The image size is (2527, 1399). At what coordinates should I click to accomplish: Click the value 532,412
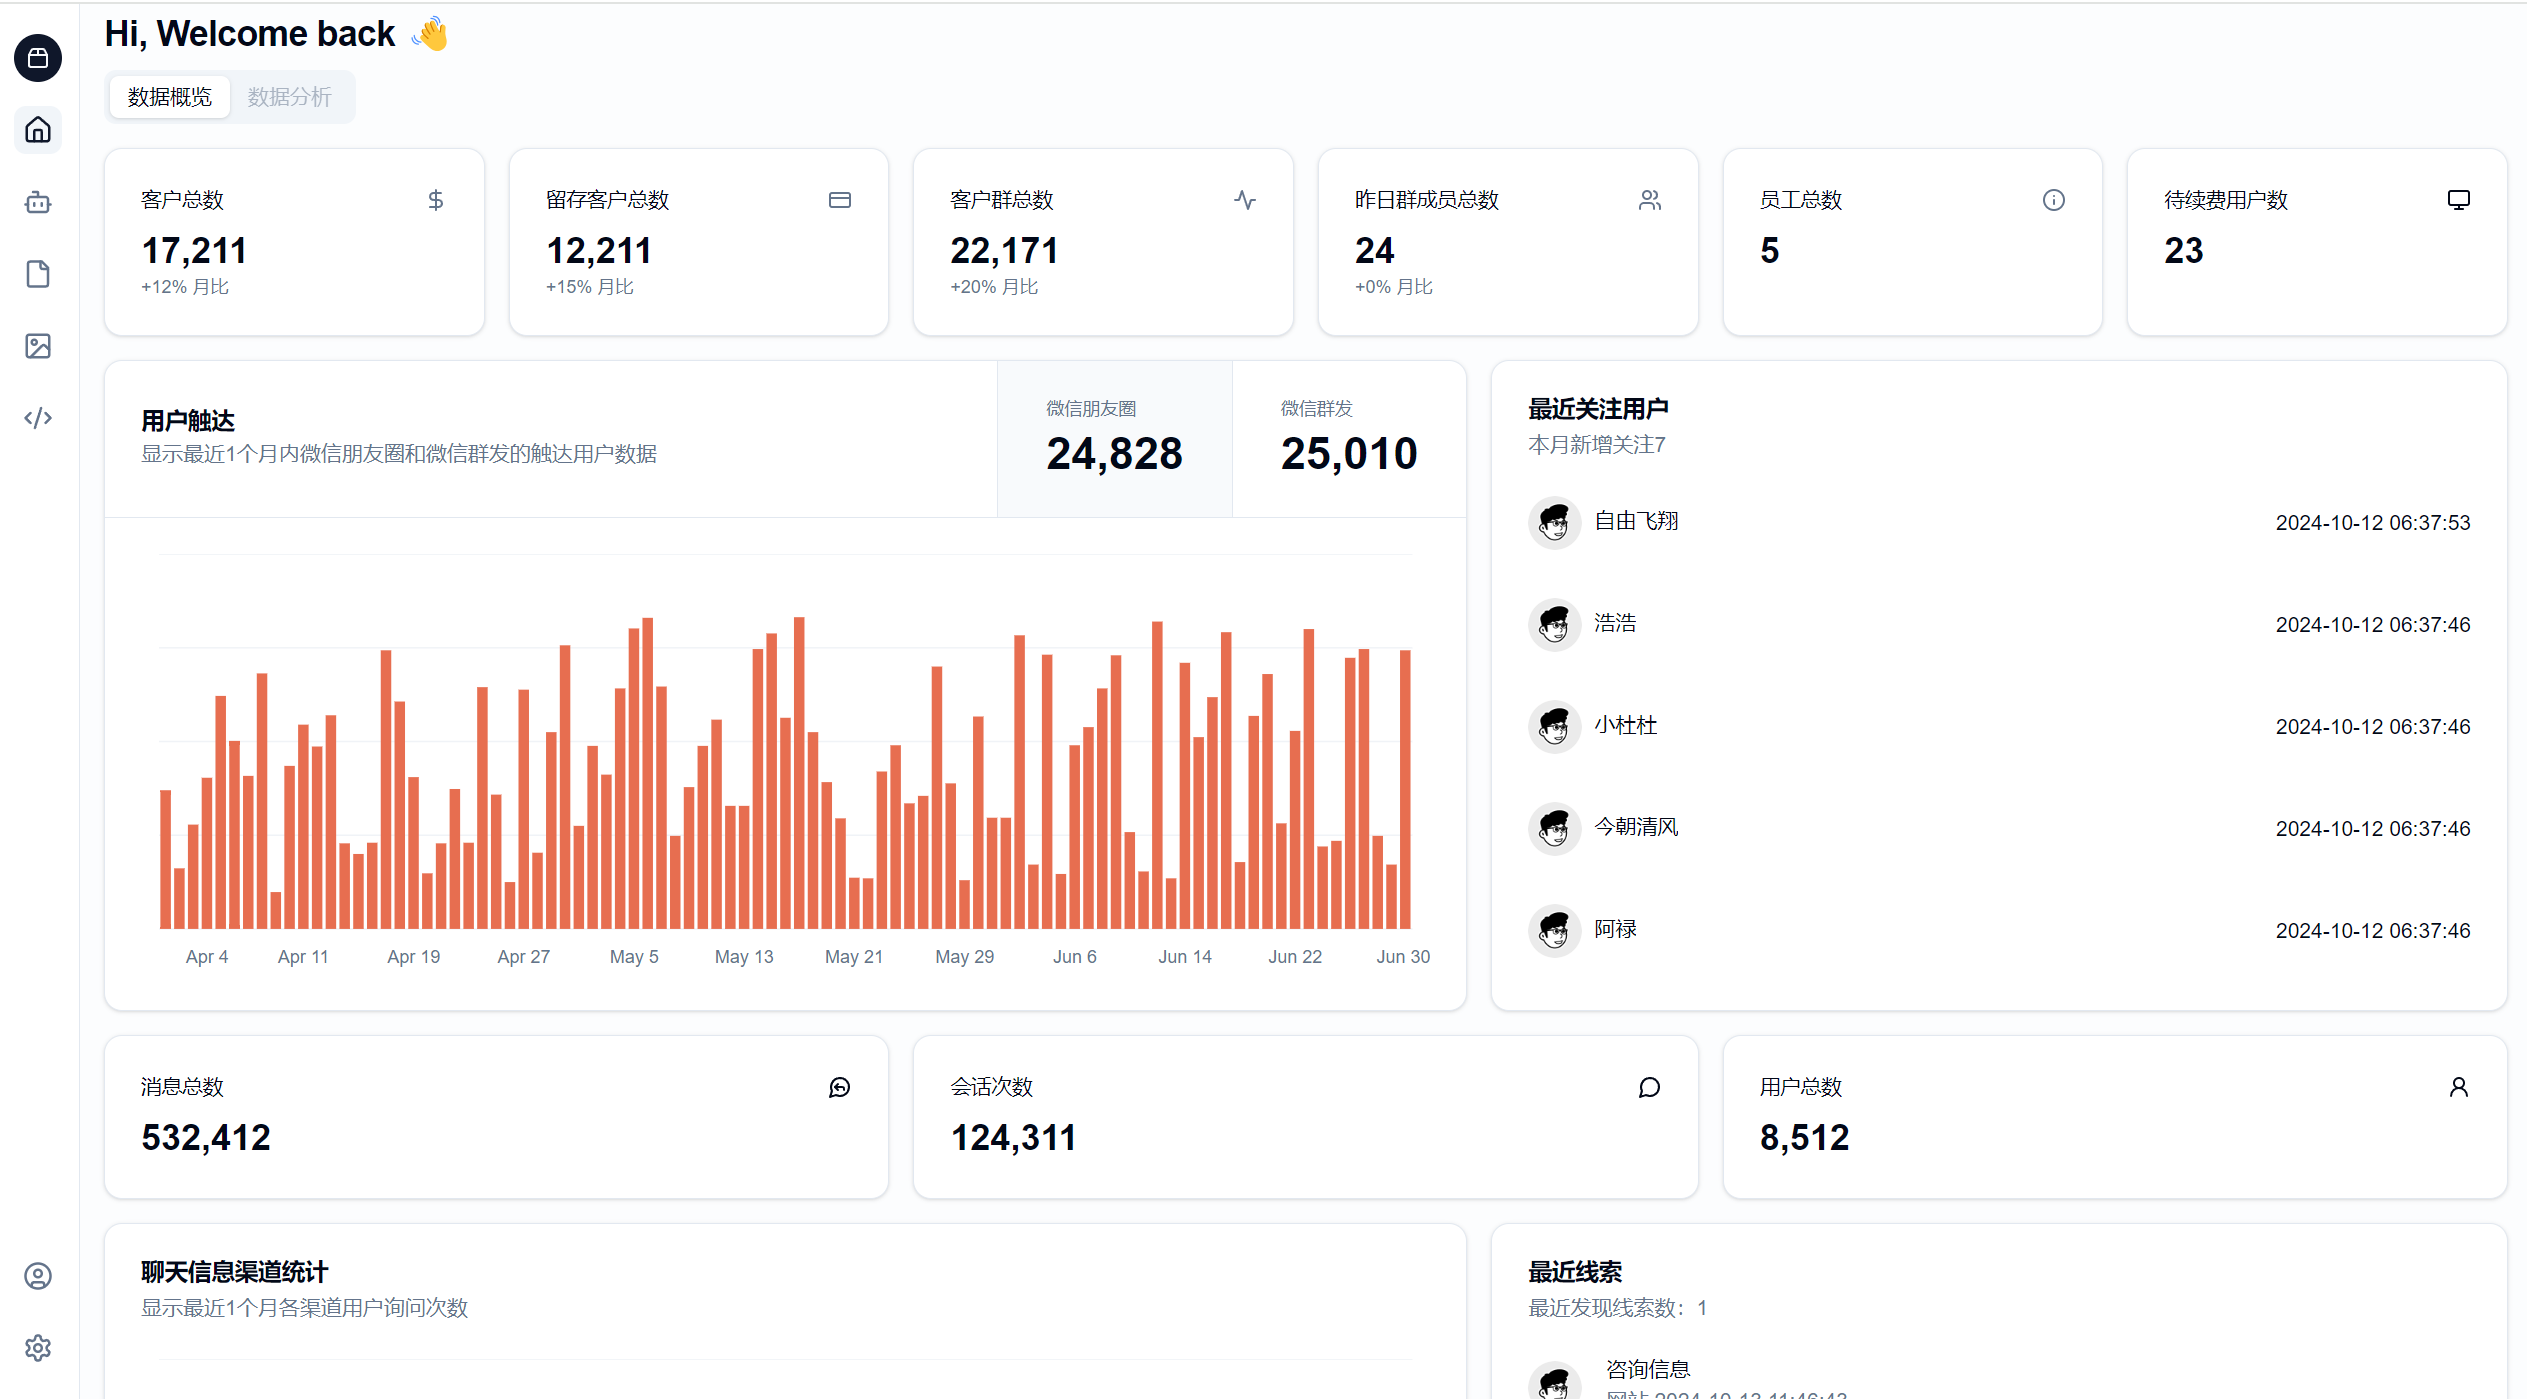click(206, 1137)
